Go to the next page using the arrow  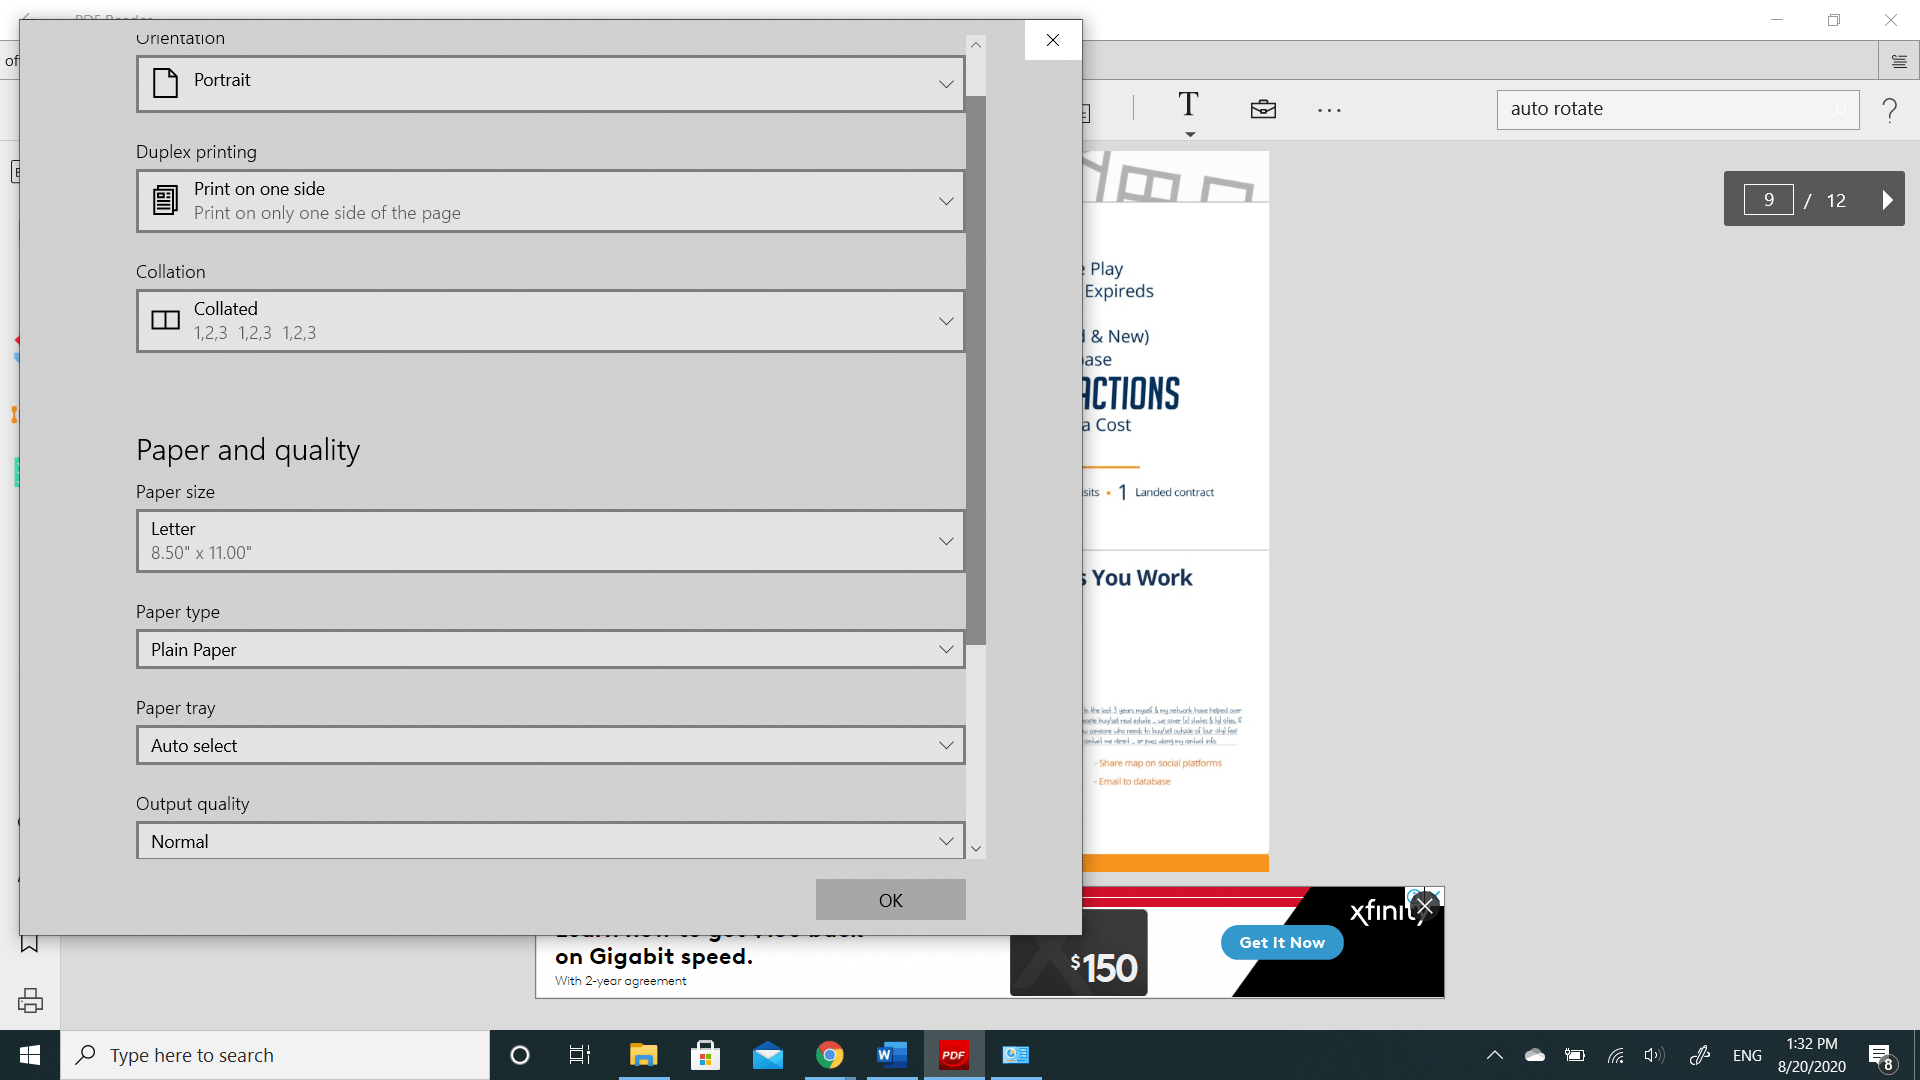(x=1888, y=199)
